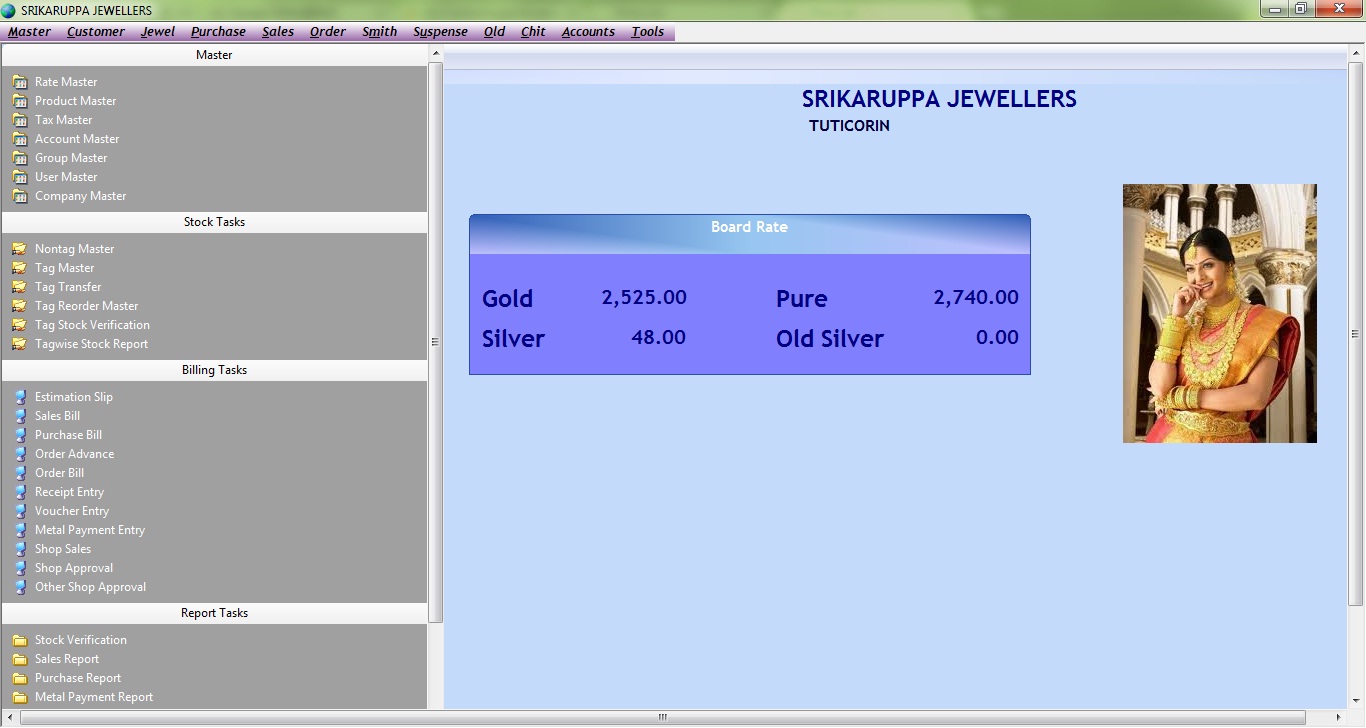Open Sales Bill from Billing Tasks

(x=57, y=416)
